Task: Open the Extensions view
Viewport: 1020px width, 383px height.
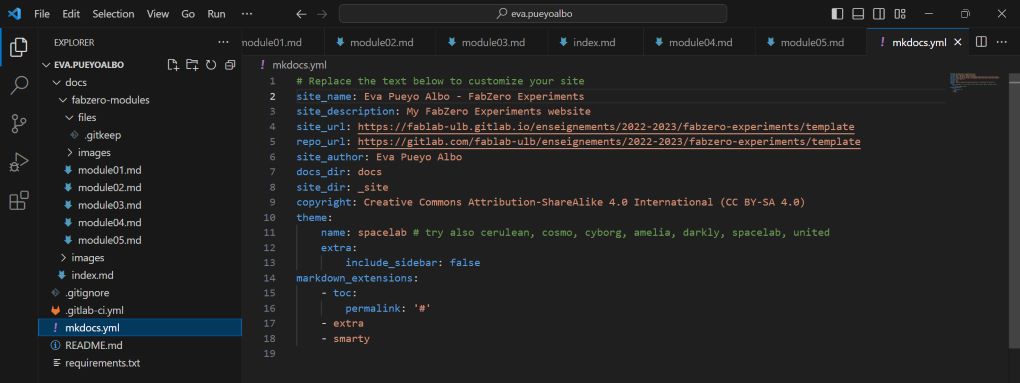Action: (x=19, y=200)
